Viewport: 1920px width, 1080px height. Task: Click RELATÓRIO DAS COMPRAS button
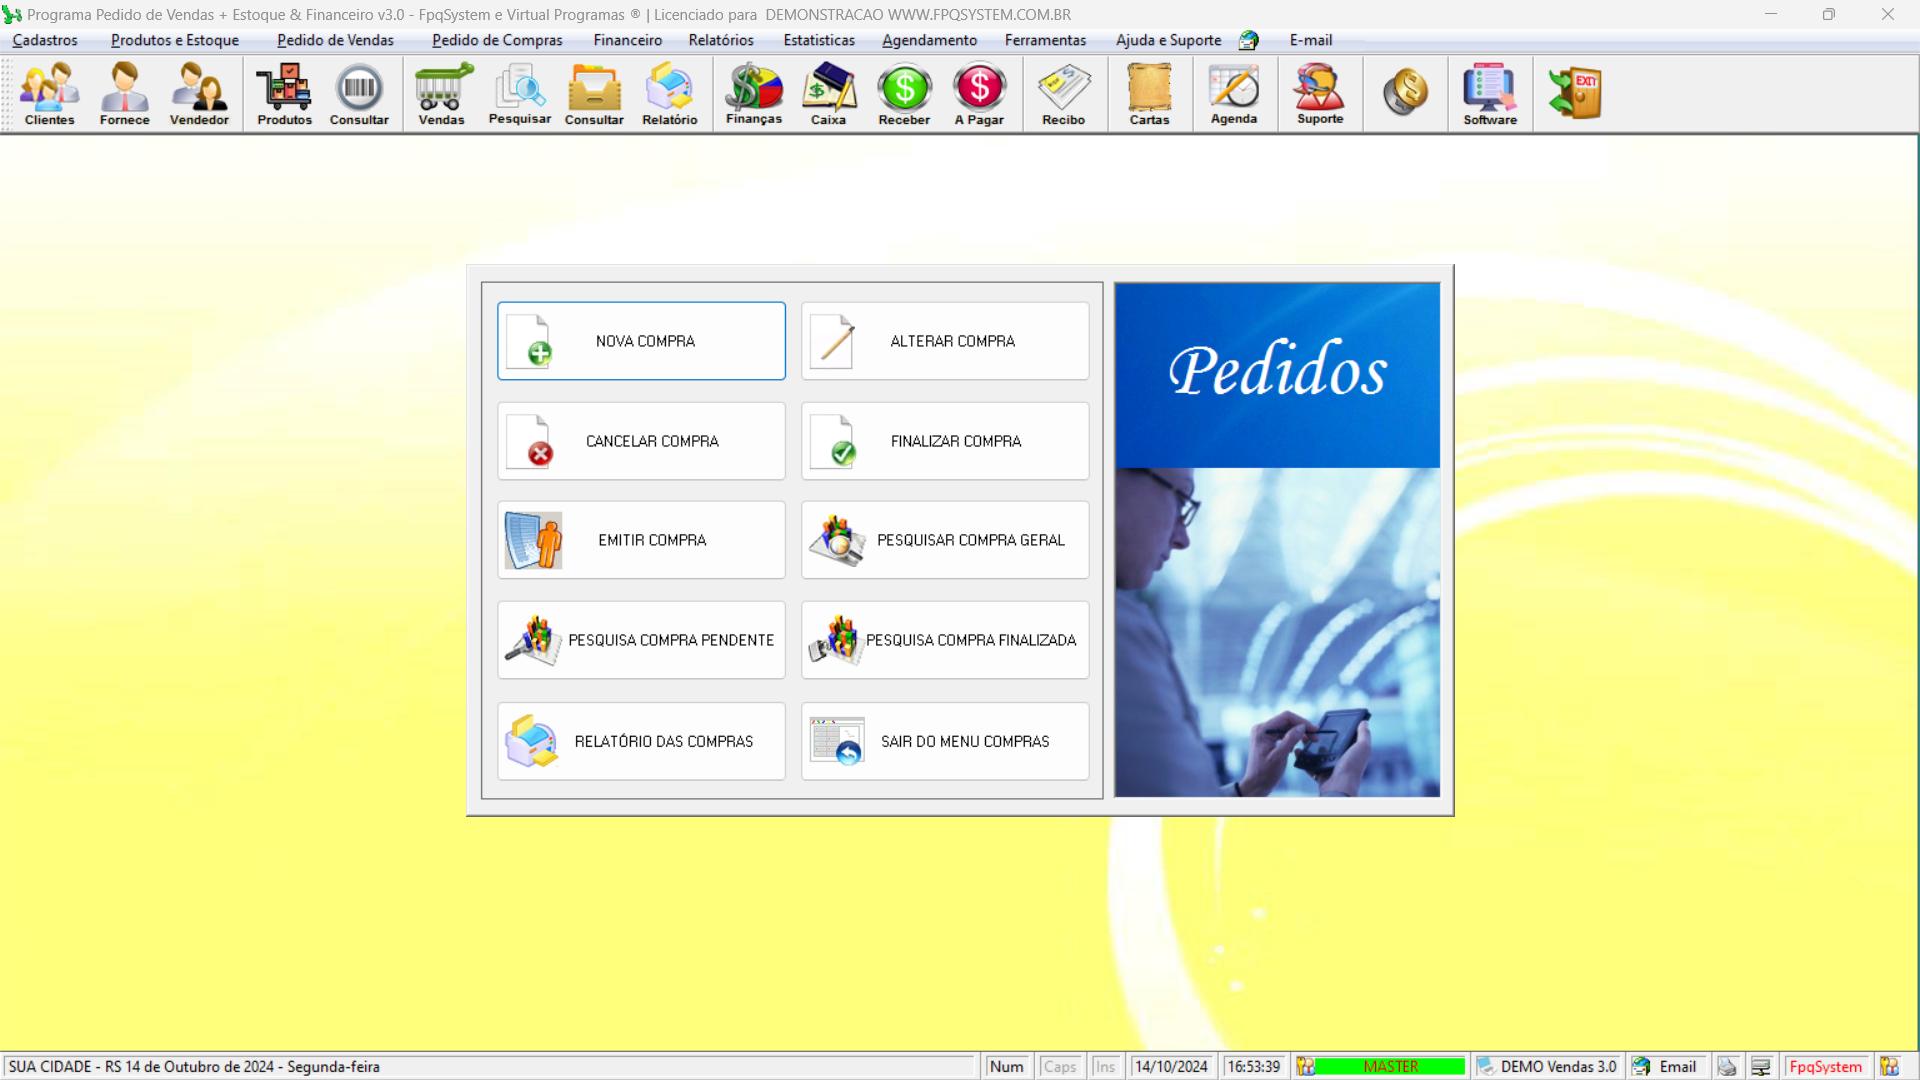coord(641,741)
